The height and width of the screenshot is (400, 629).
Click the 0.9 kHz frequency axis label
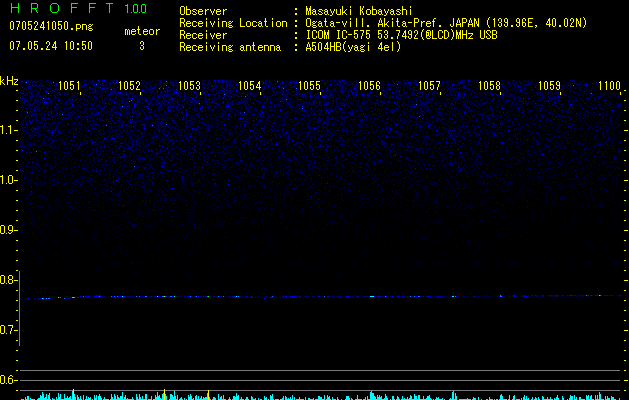pos(7,230)
